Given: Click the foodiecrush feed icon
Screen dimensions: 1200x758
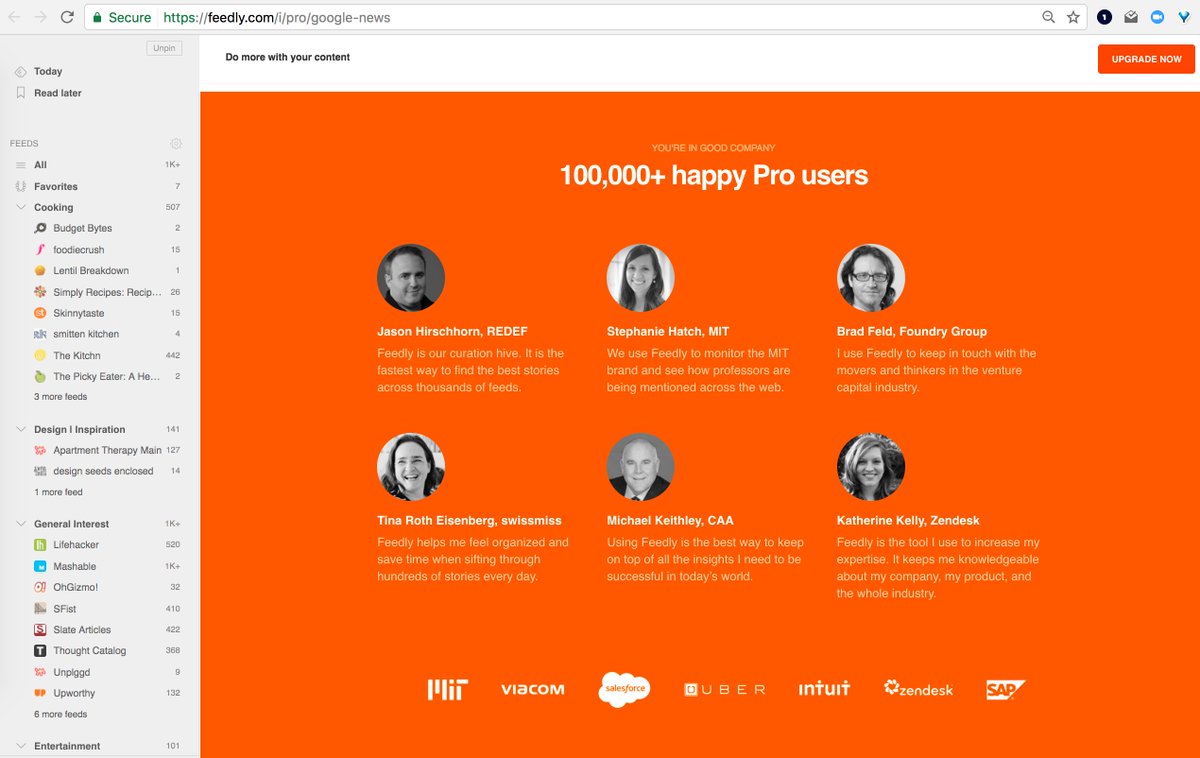Looking at the screenshot, I should click(40, 249).
